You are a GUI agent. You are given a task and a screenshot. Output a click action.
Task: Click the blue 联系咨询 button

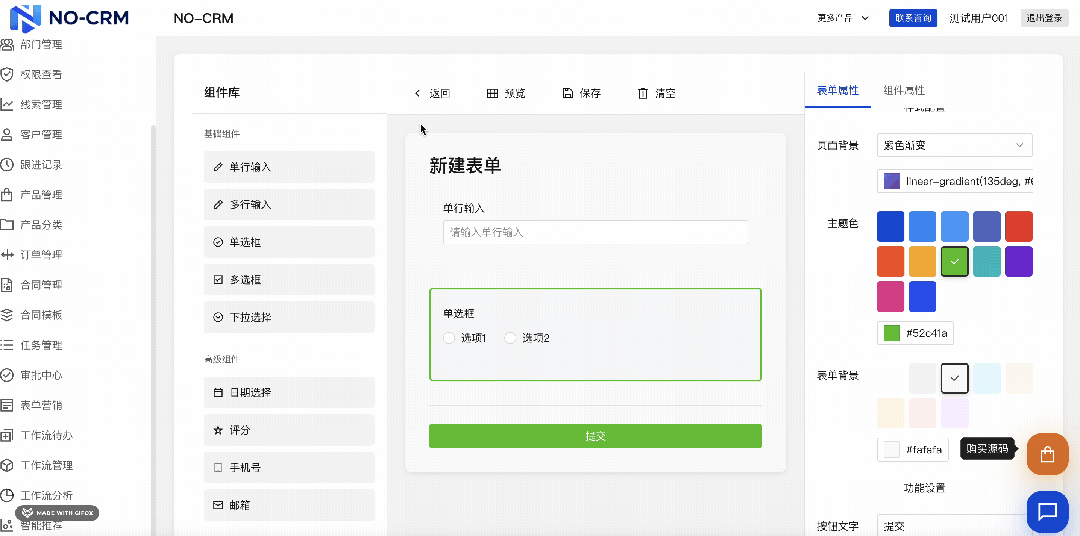[x=913, y=18]
